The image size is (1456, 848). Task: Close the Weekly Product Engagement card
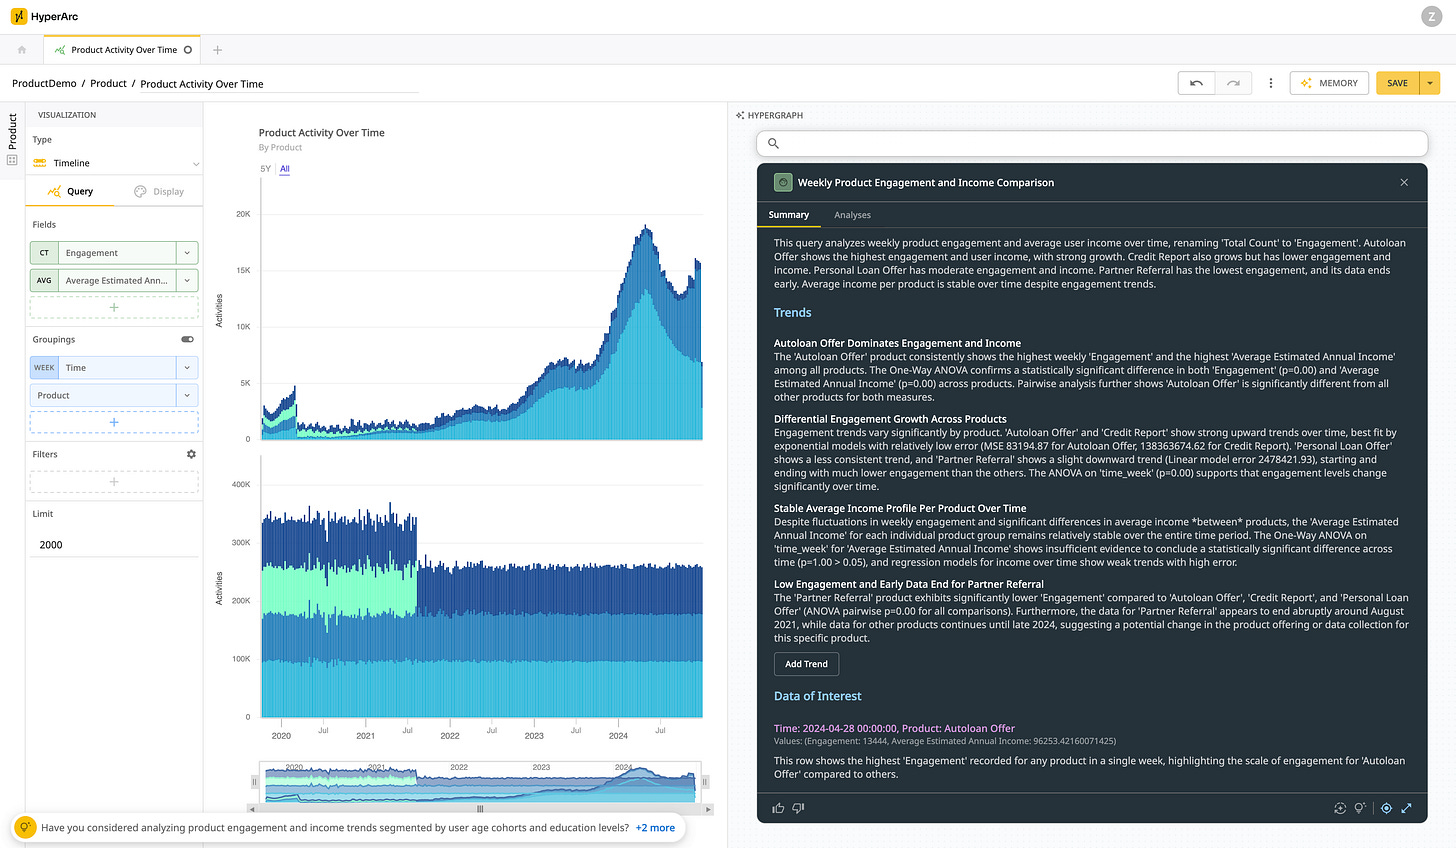[x=1404, y=182]
